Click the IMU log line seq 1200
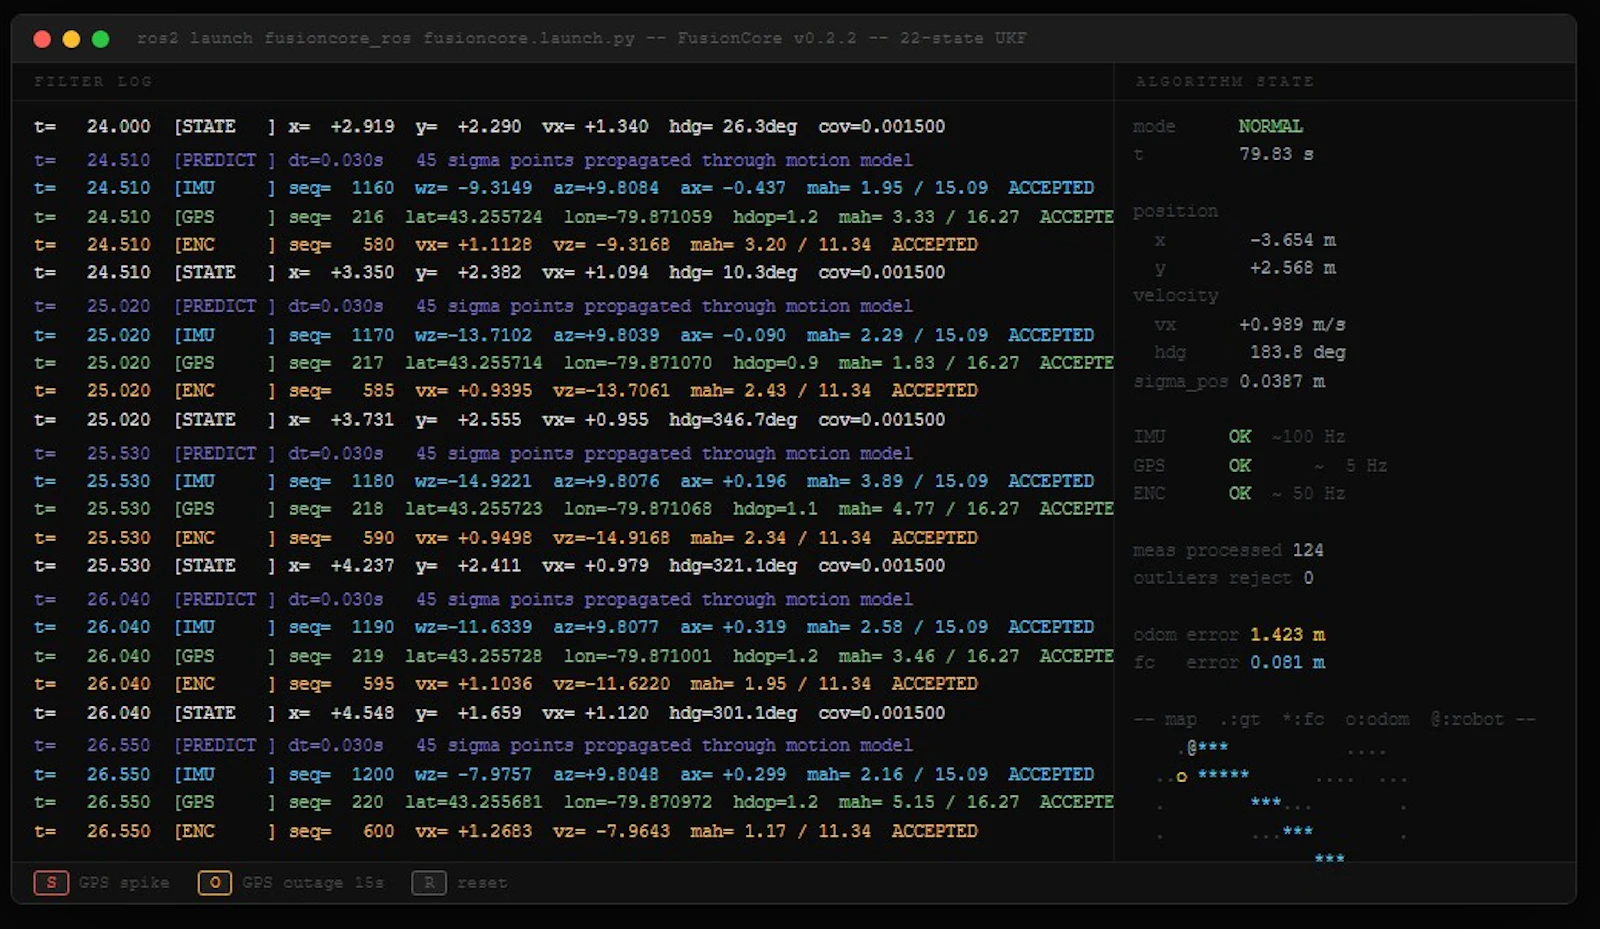 [564, 775]
